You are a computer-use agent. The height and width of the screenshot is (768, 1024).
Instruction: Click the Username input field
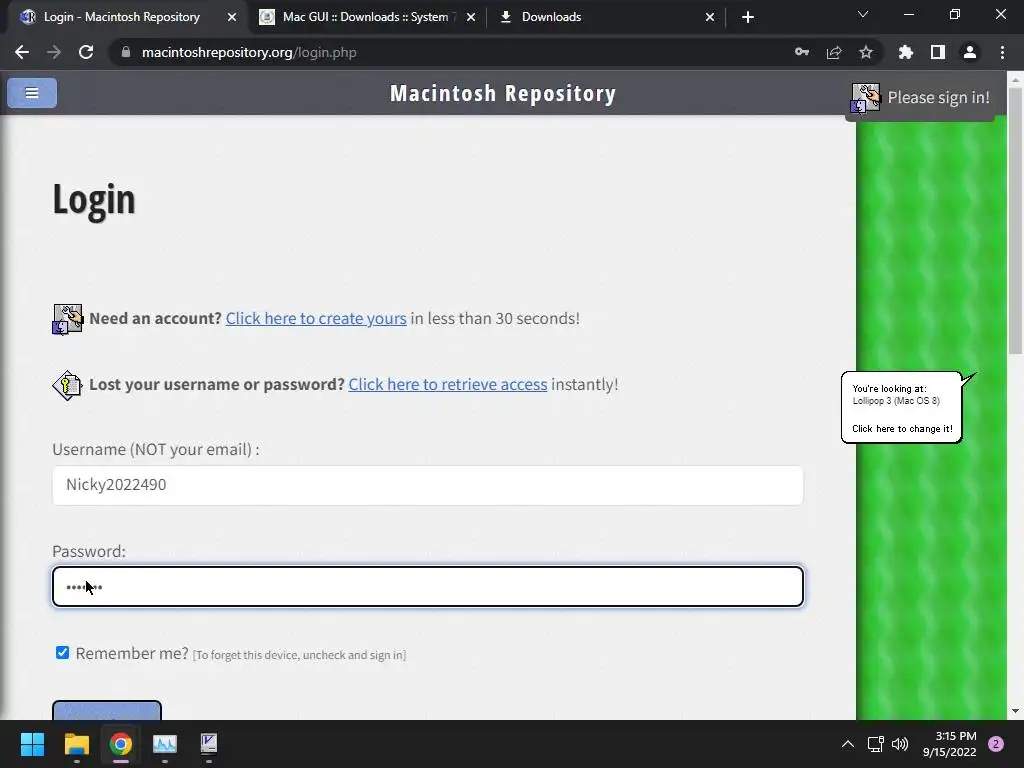coord(428,485)
